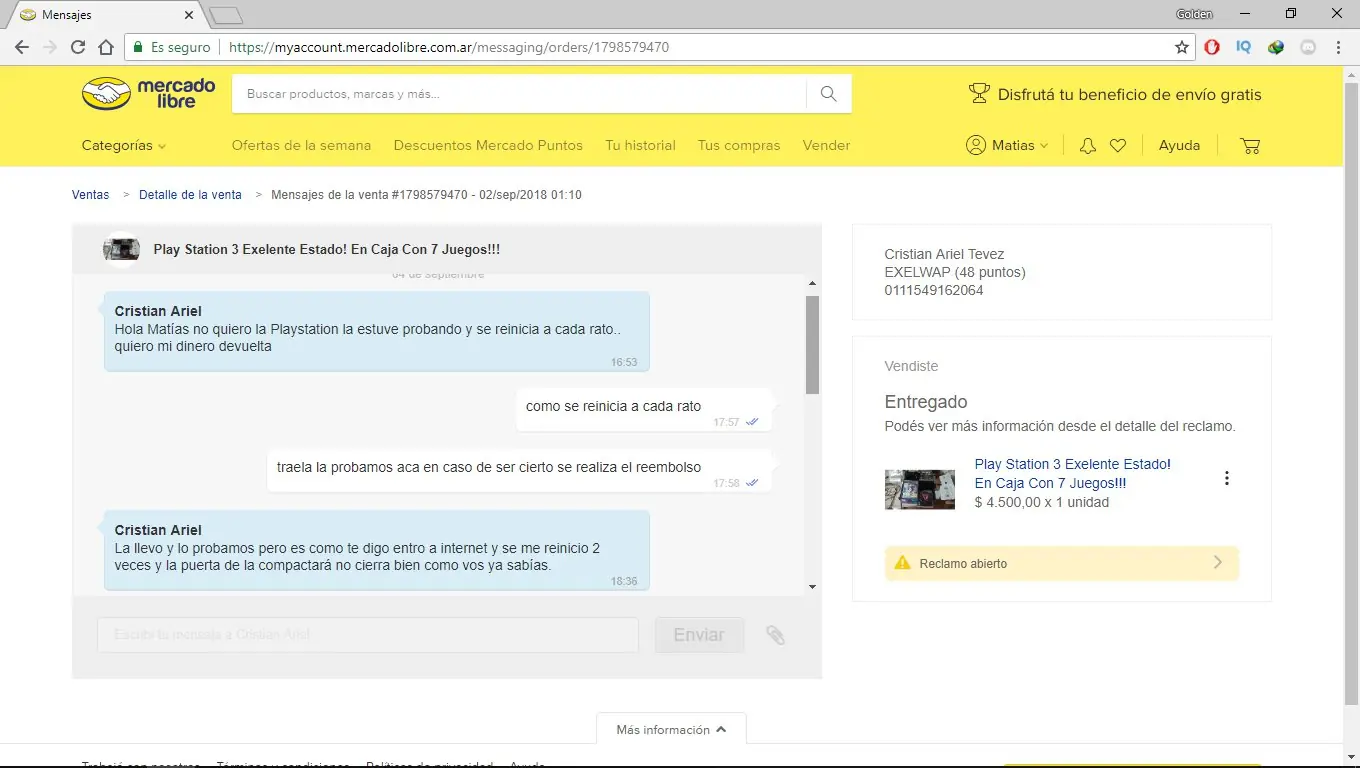Click Disfrutá tu beneficio de envío gratis
This screenshot has height=768, width=1360.
(1129, 95)
